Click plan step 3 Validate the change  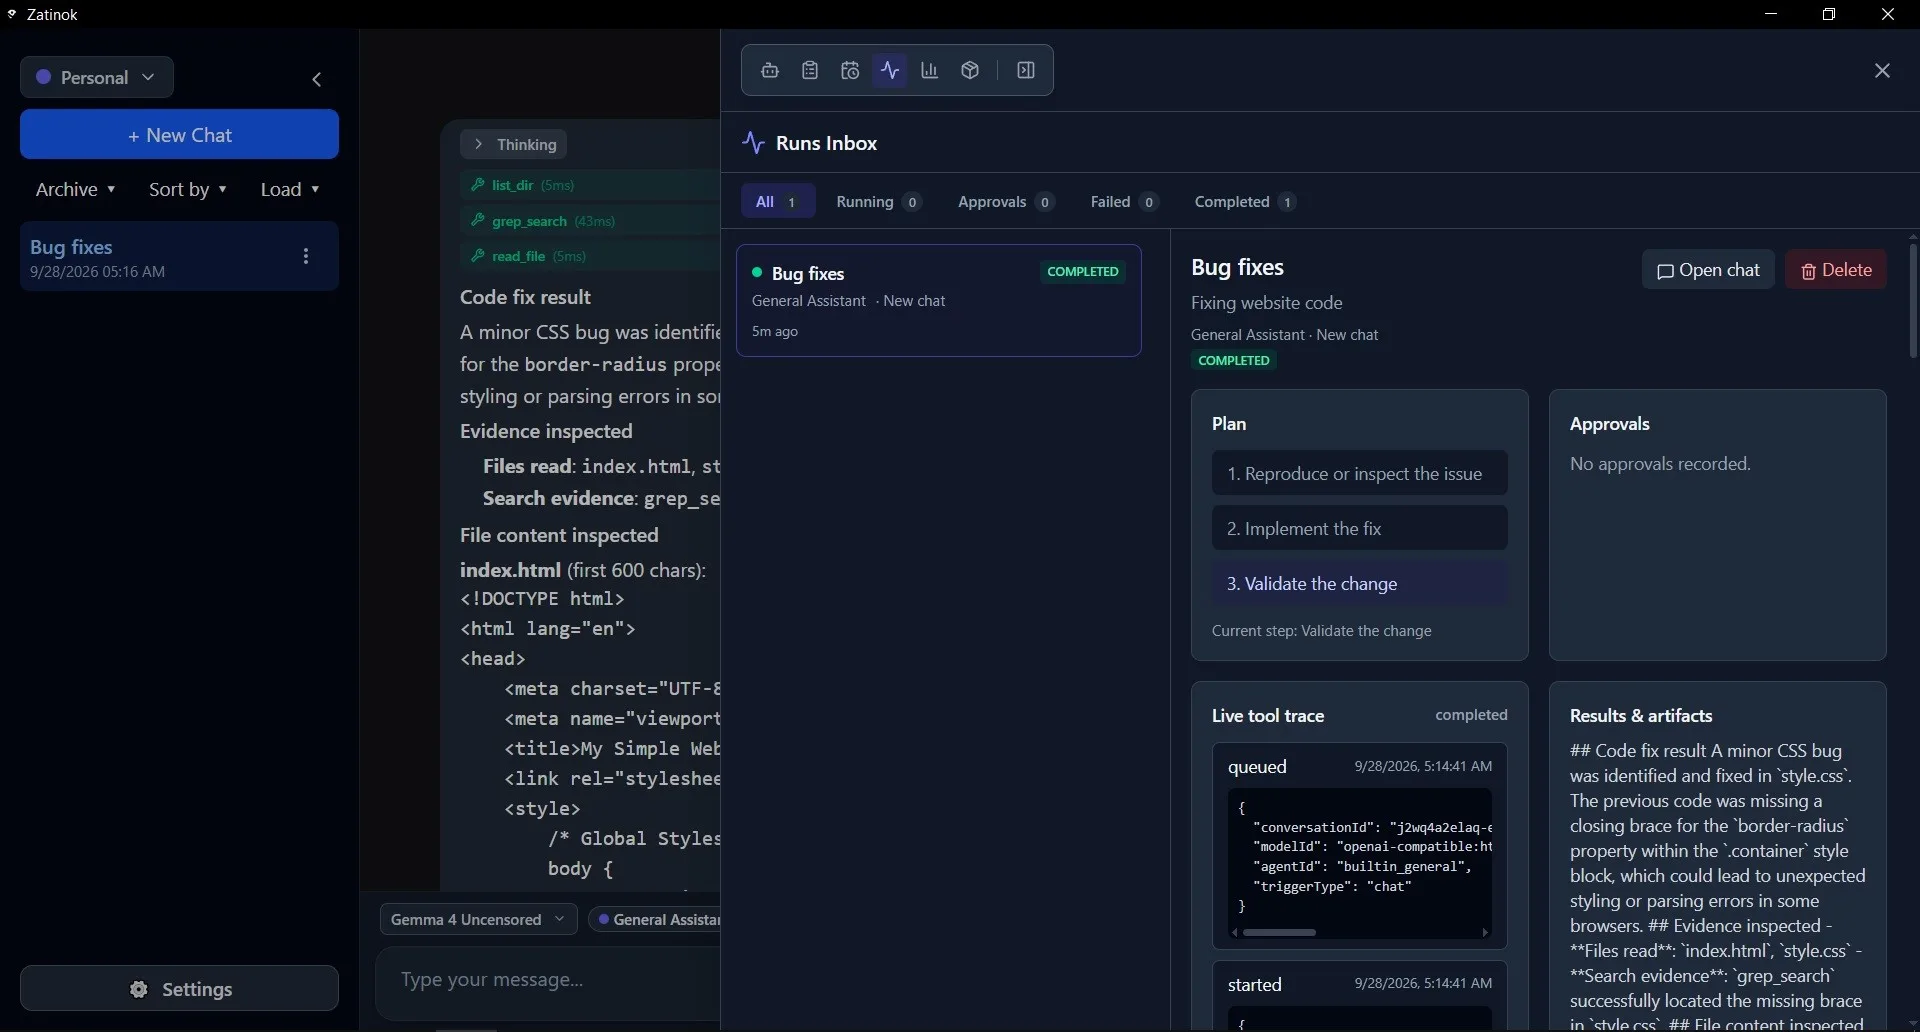coord(1360,583)
